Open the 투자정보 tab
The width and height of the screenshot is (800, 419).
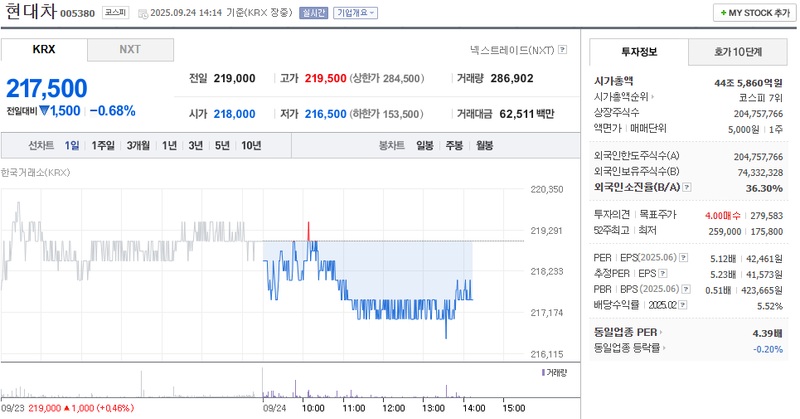click(639, 52)
